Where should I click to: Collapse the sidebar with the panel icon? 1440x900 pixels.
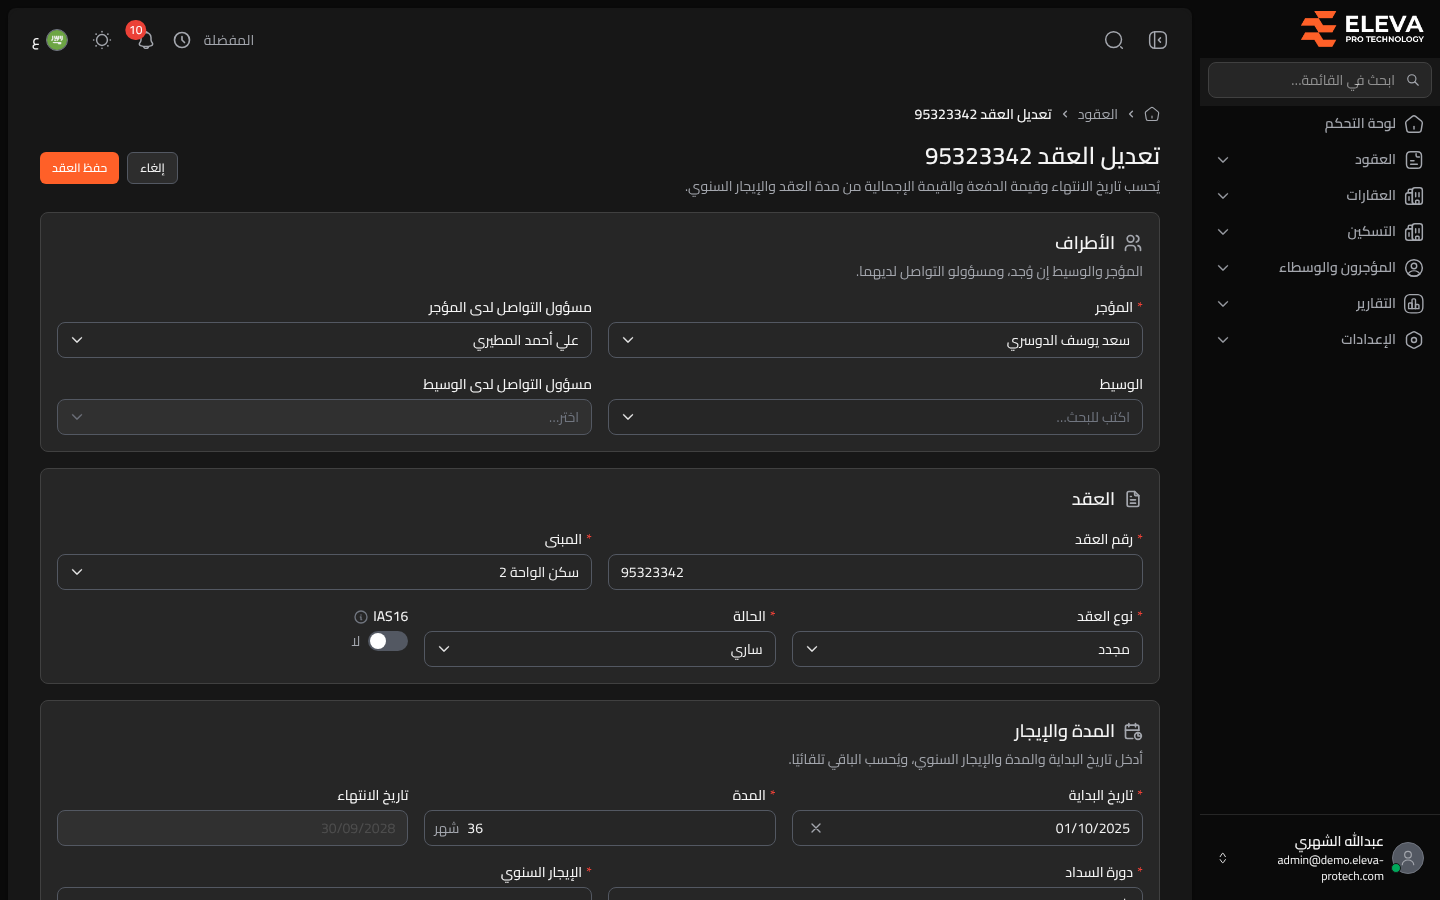click(x=1158, y=40)
